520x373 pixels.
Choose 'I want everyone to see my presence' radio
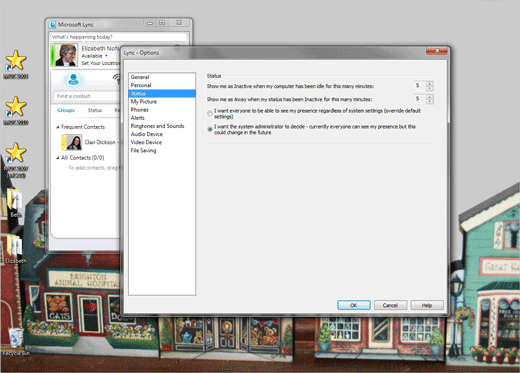click(x=210, y=113)
